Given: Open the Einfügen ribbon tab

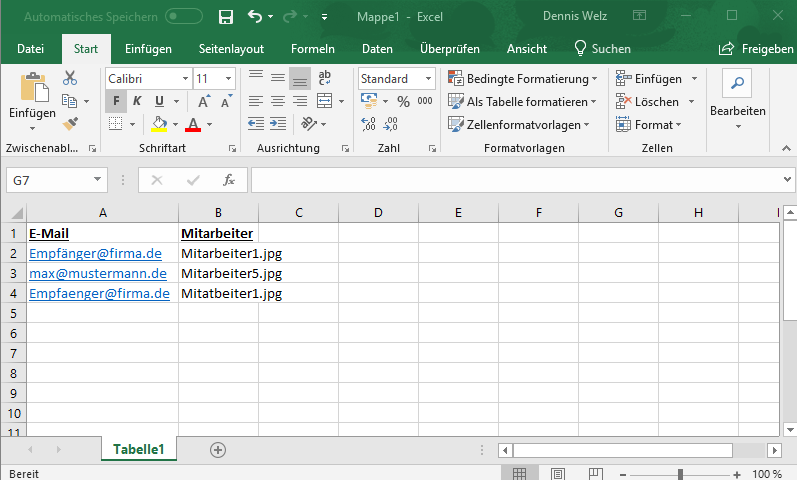Looking at the screenshot, I should 148,48.
